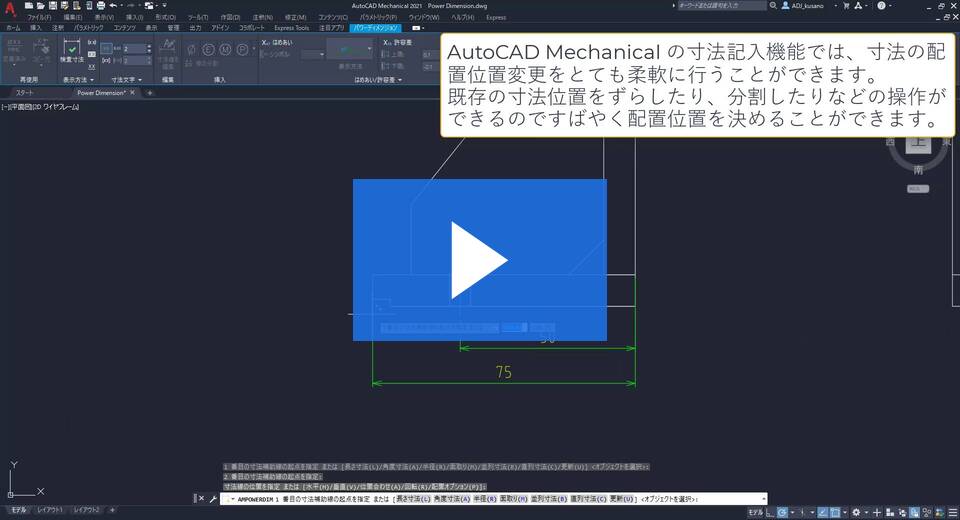Click the Save As icon in quick access toolbar
This screenshot has height=520, width=960.
point(64,6)
